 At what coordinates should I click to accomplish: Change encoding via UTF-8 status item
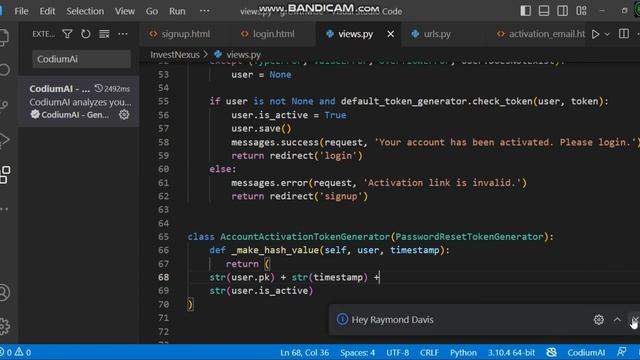click(398, 353)
